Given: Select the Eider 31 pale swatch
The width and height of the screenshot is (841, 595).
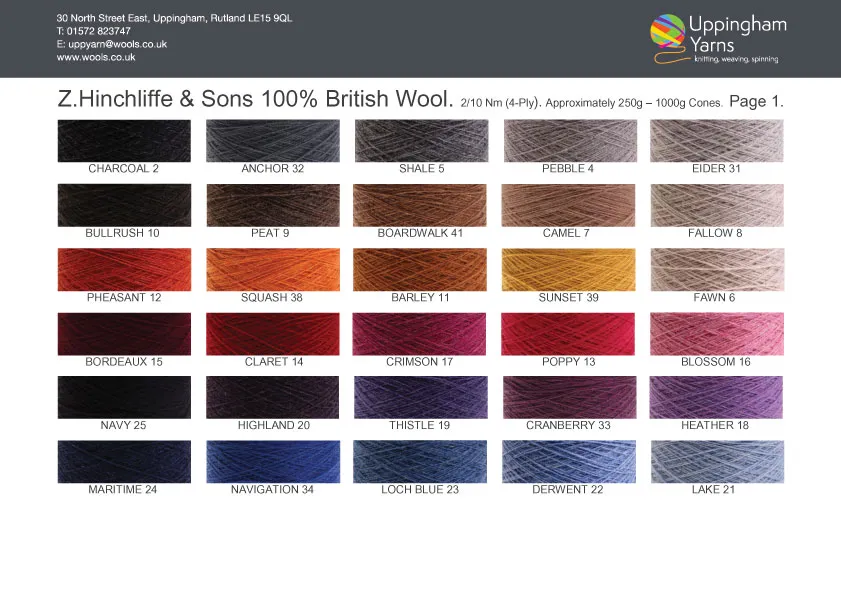Looking at the screenshot, I should click(716, 141).
